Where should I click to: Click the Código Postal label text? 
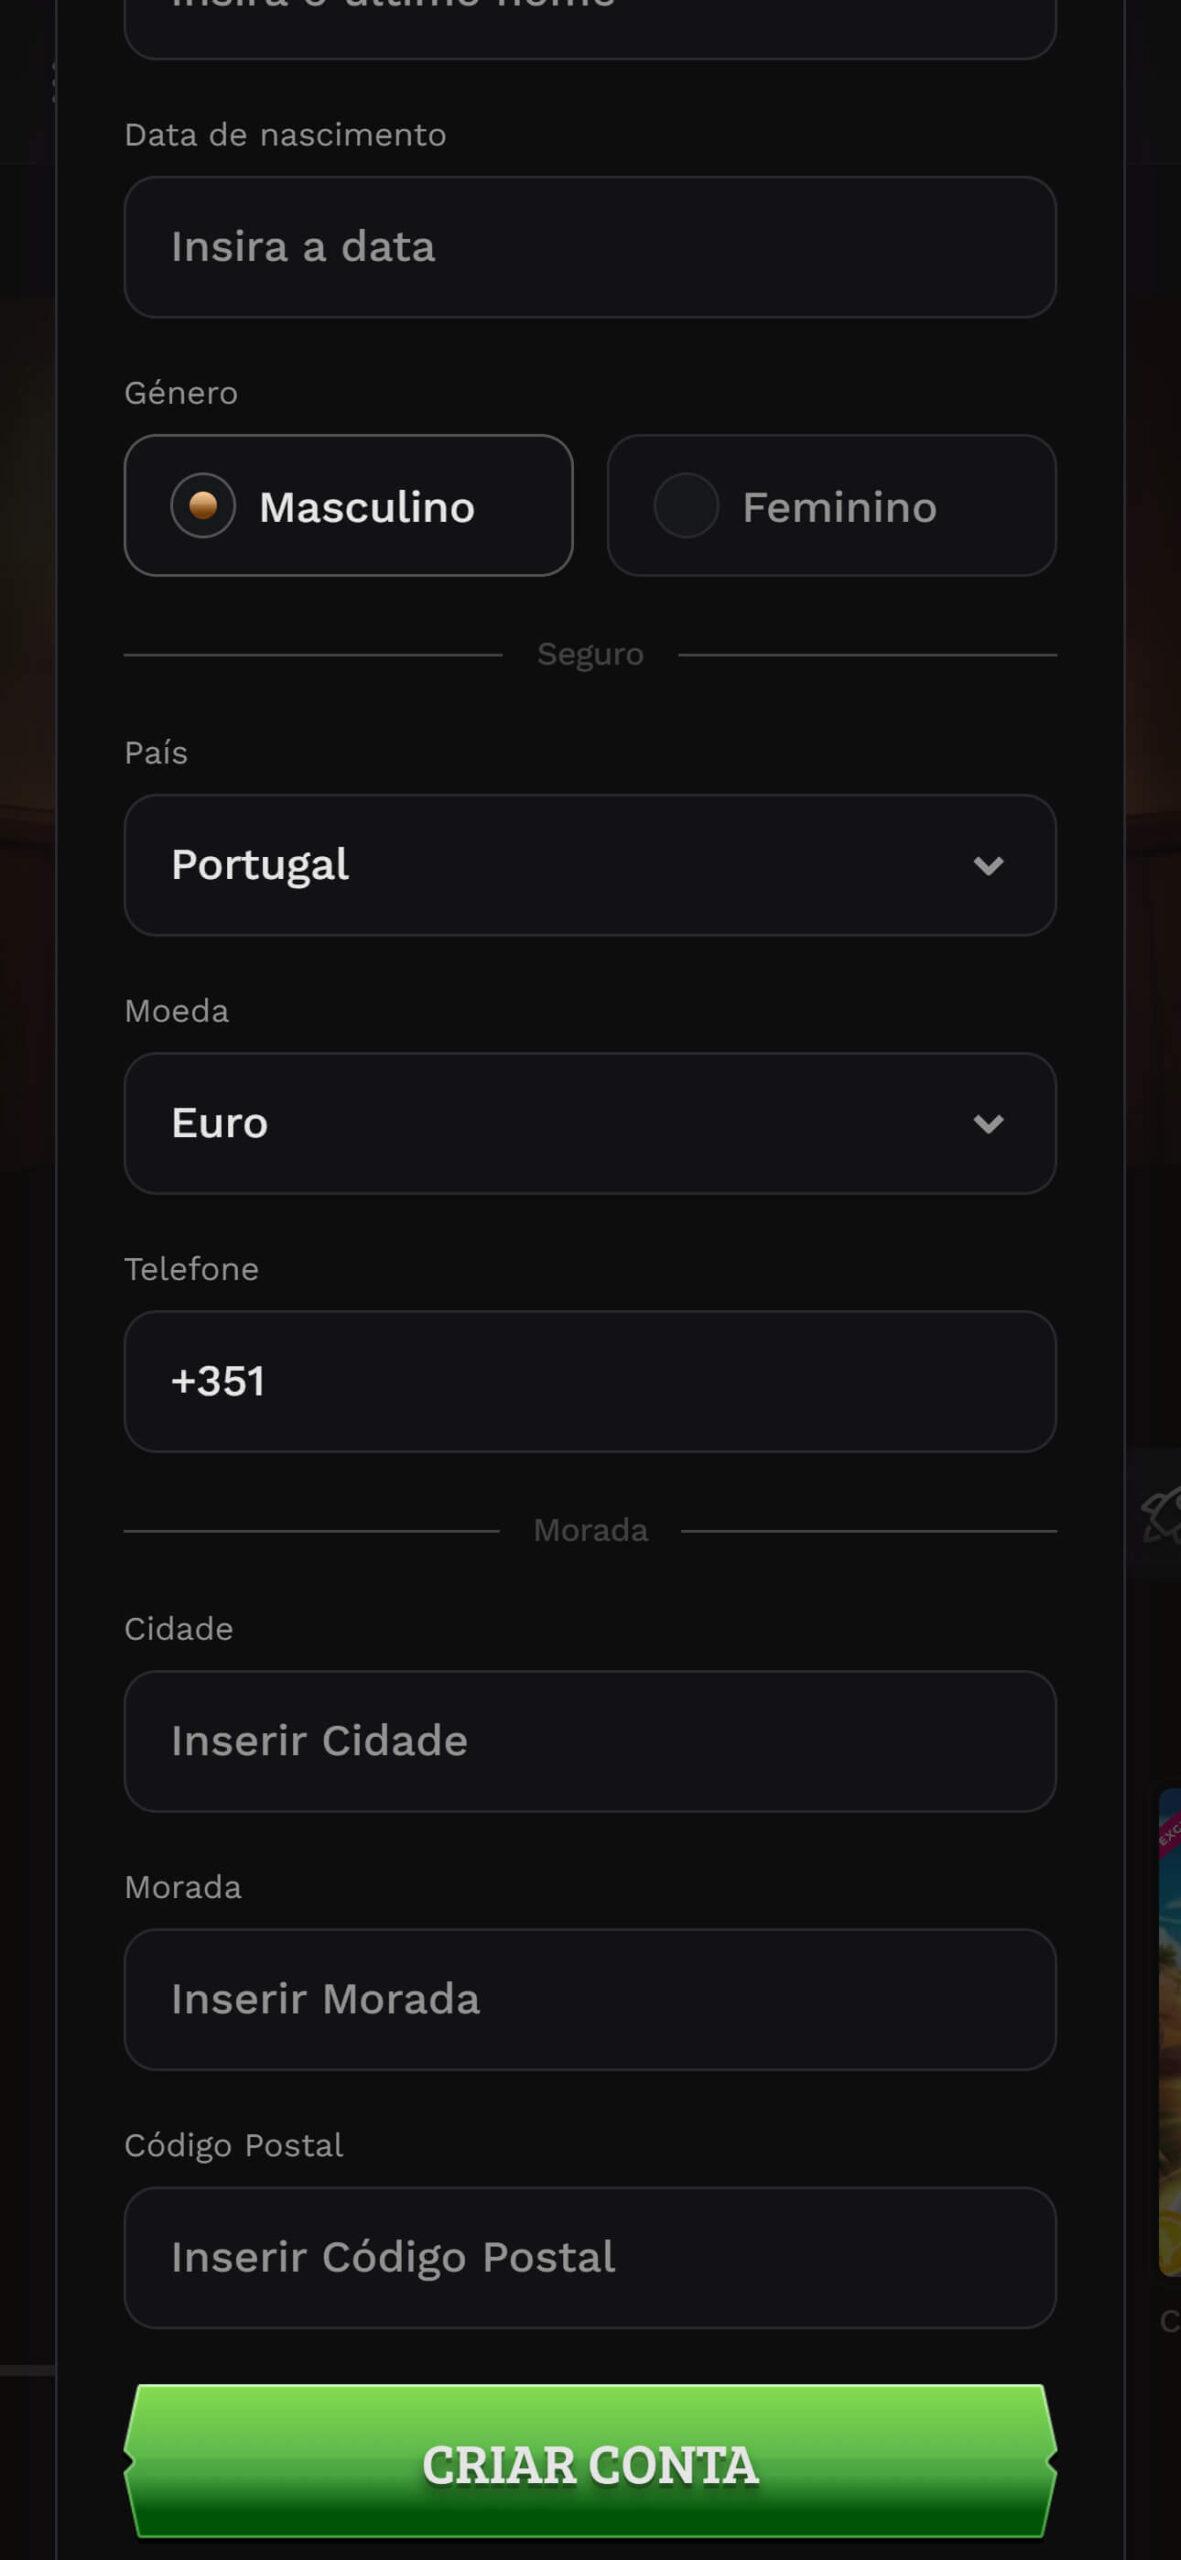point(233,2145)
